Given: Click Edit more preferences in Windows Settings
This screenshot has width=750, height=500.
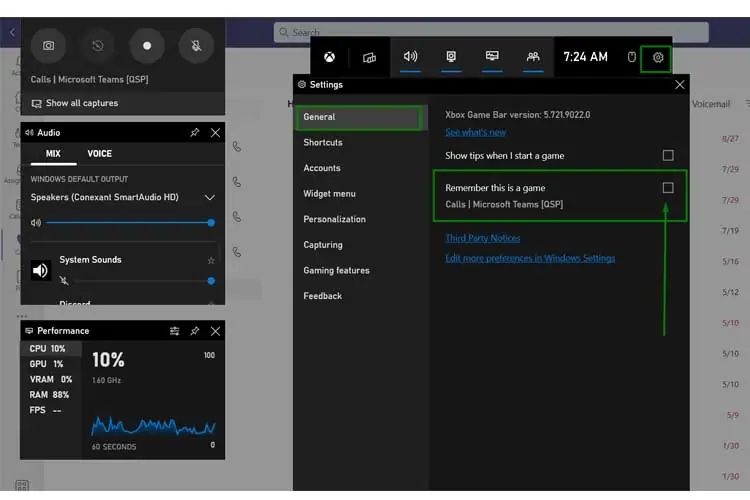Looking at the screenshot, I should (530, 258).
